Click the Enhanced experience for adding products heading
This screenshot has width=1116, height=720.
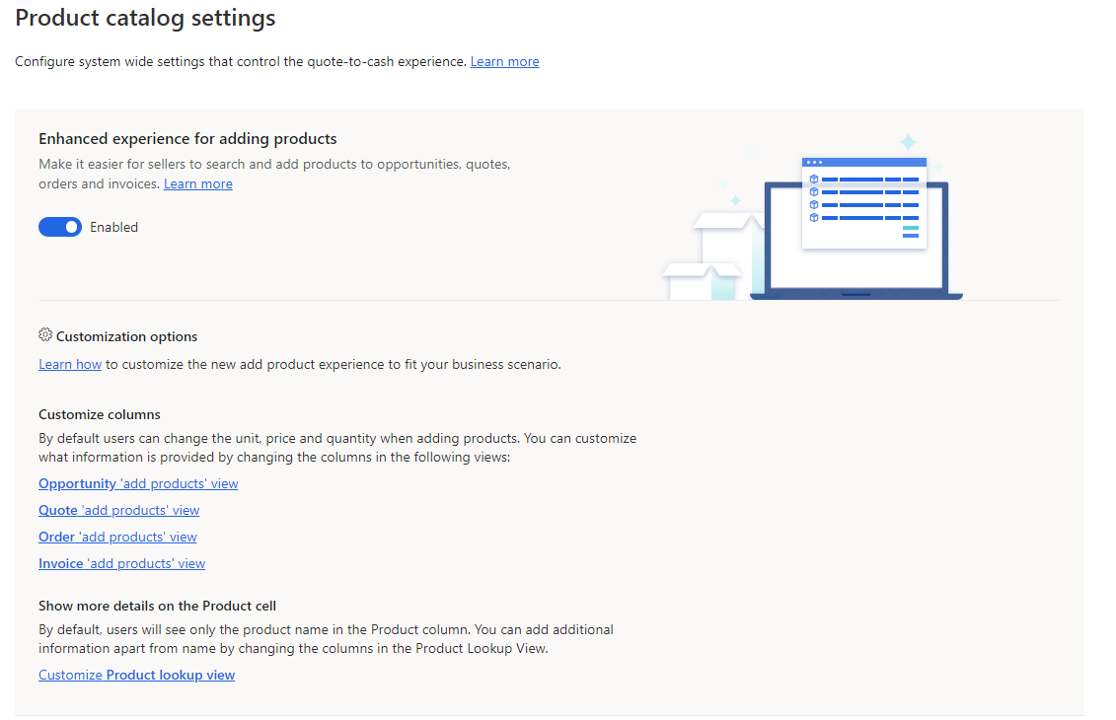(x=188, y=139)
